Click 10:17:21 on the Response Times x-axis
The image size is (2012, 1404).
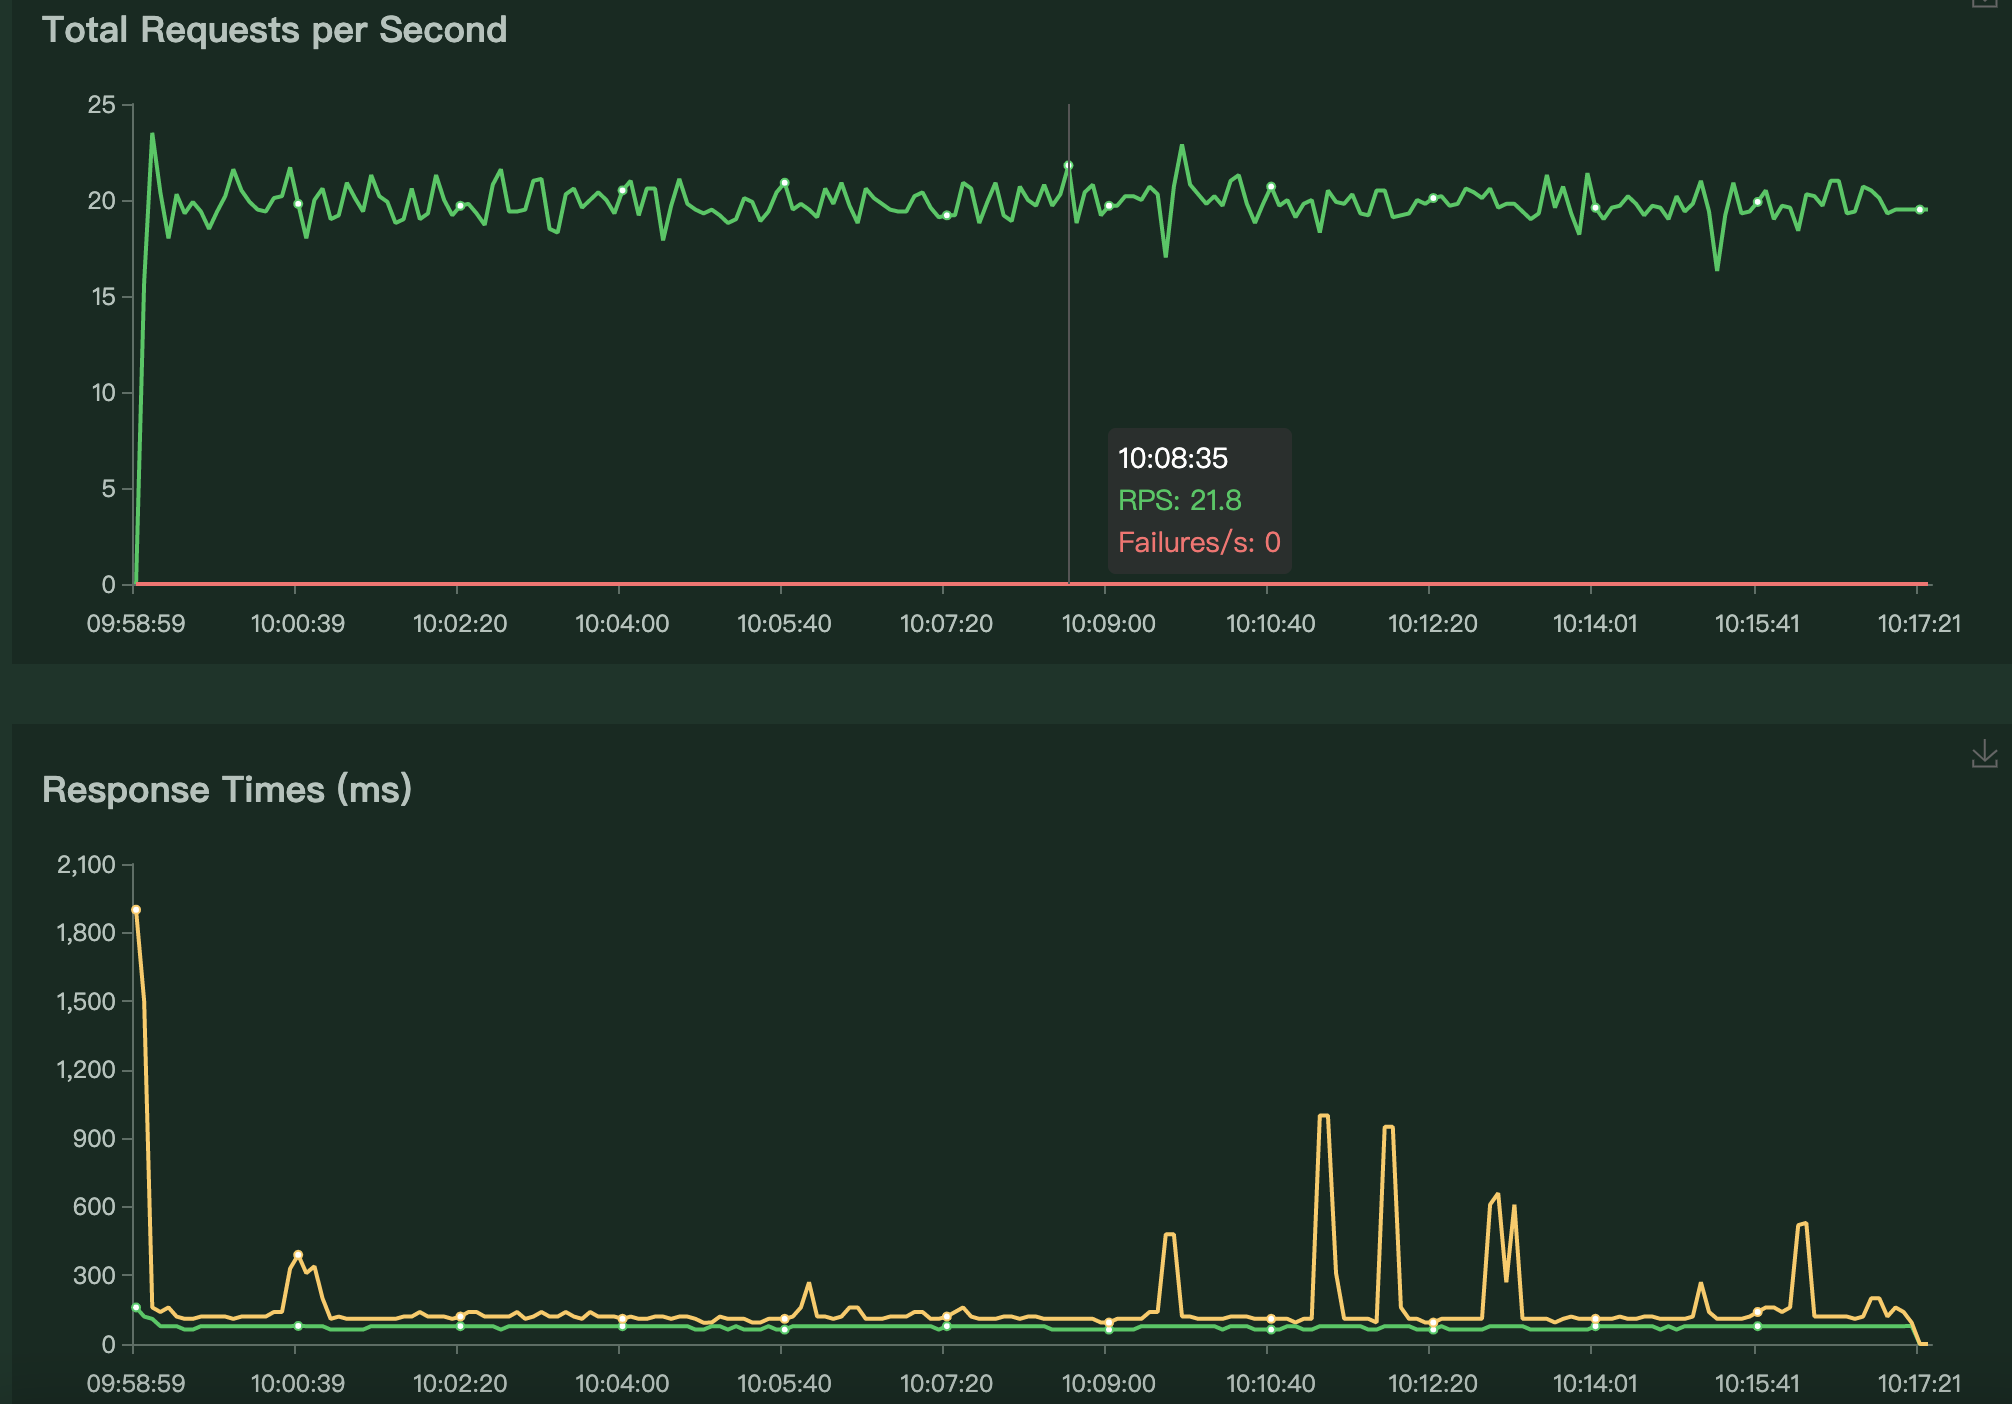tap(1919, 1384)
